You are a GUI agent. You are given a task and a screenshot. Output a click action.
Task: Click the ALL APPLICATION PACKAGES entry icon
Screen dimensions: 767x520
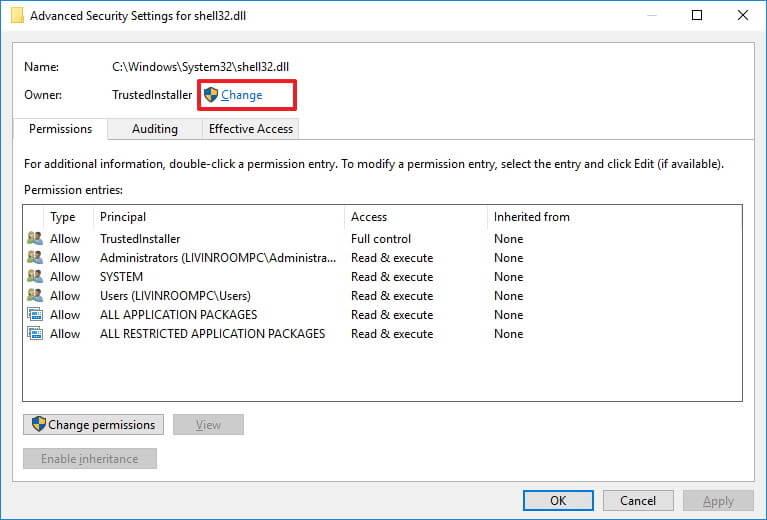pos(35,314)
